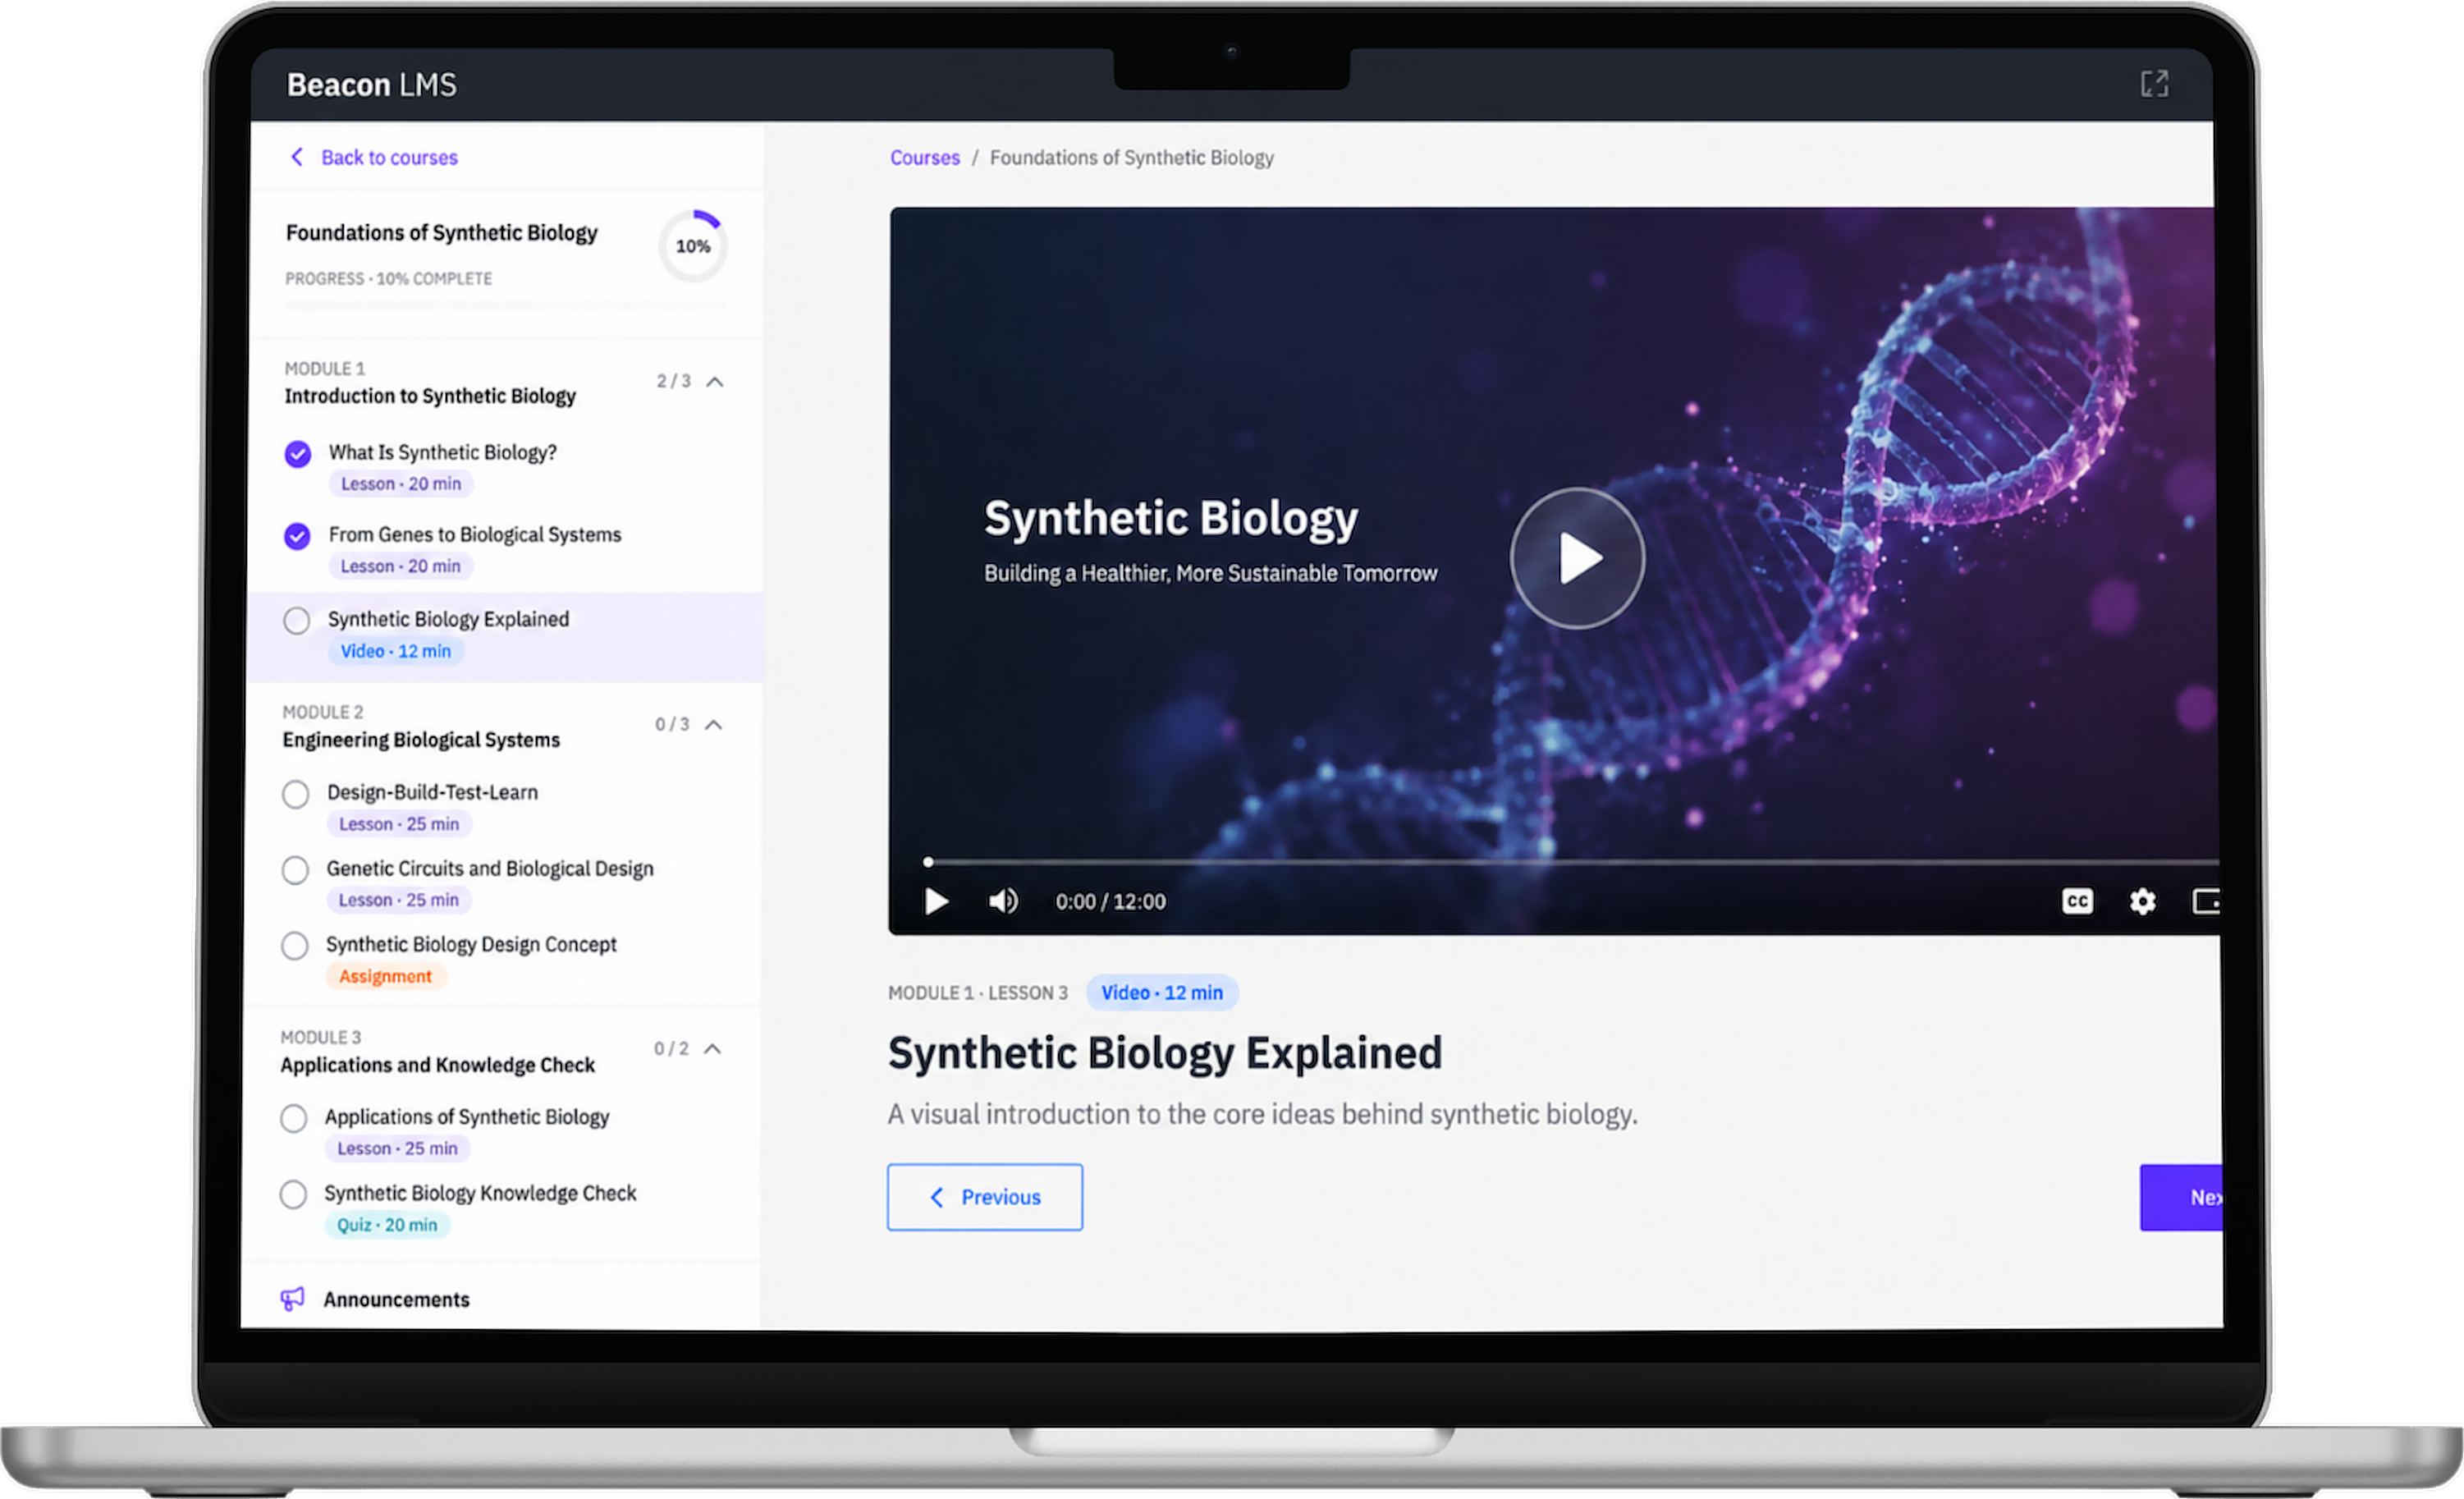
Task: Click the Video · 12 min badge below player
Action: click(1162, 993)
